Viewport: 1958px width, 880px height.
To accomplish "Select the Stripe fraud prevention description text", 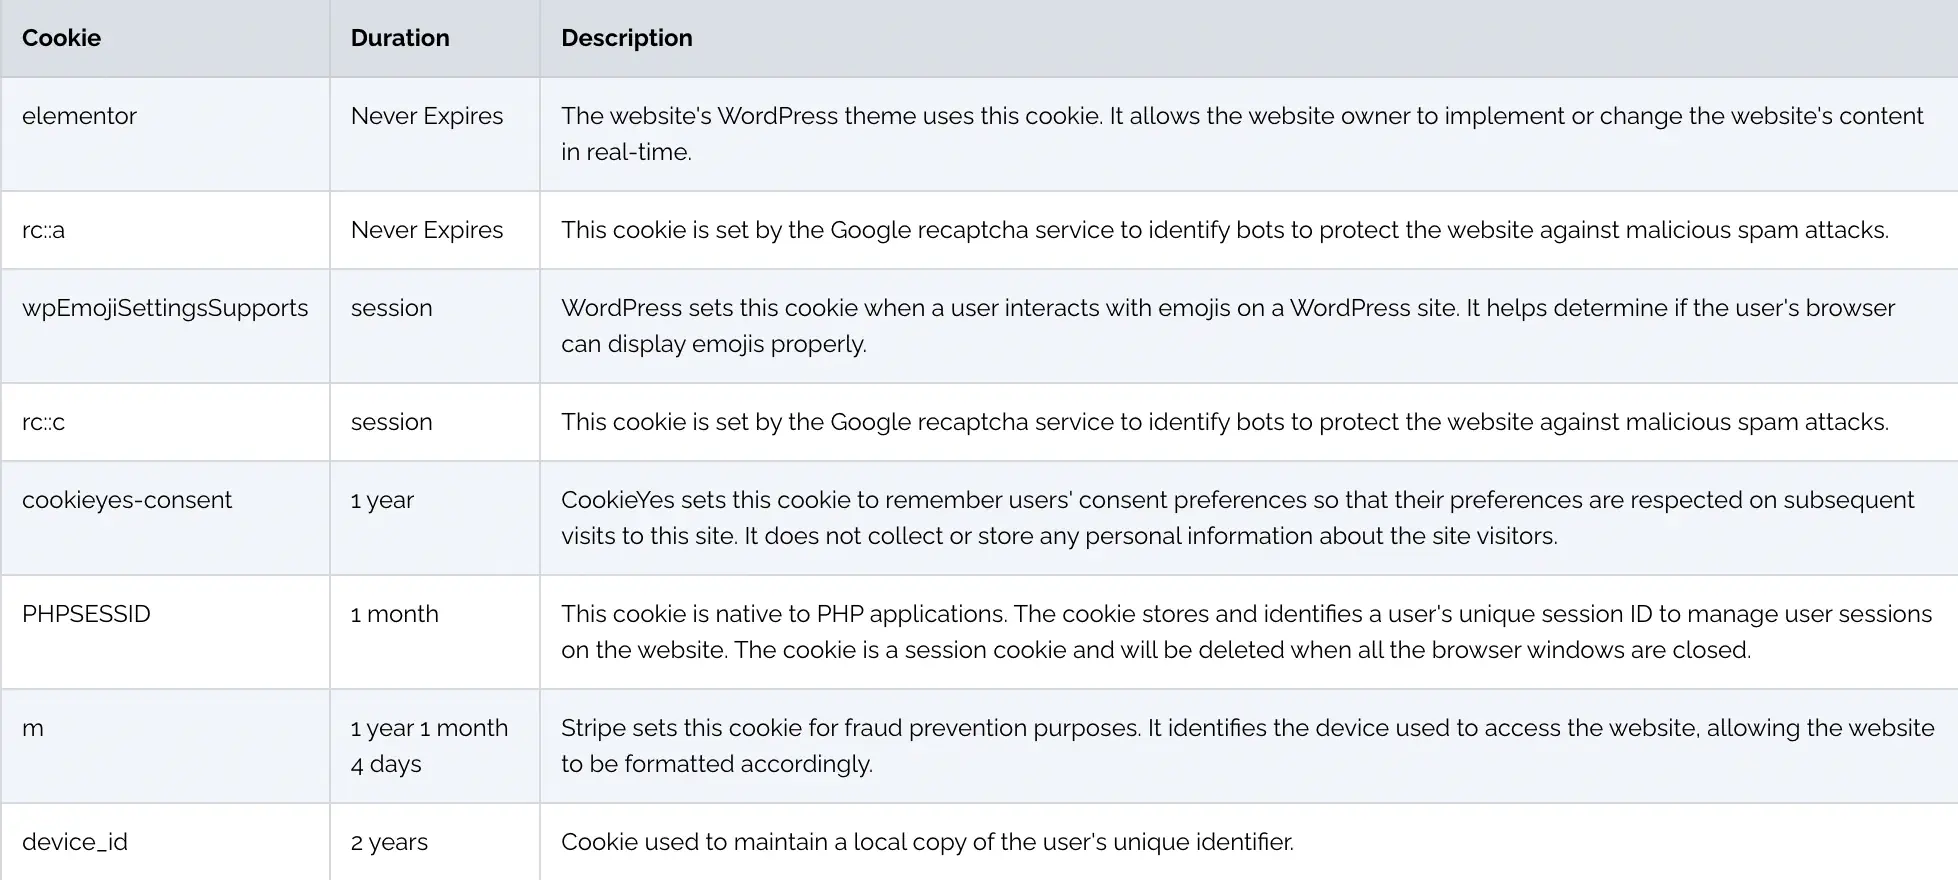I will (x=1247, y=746).
